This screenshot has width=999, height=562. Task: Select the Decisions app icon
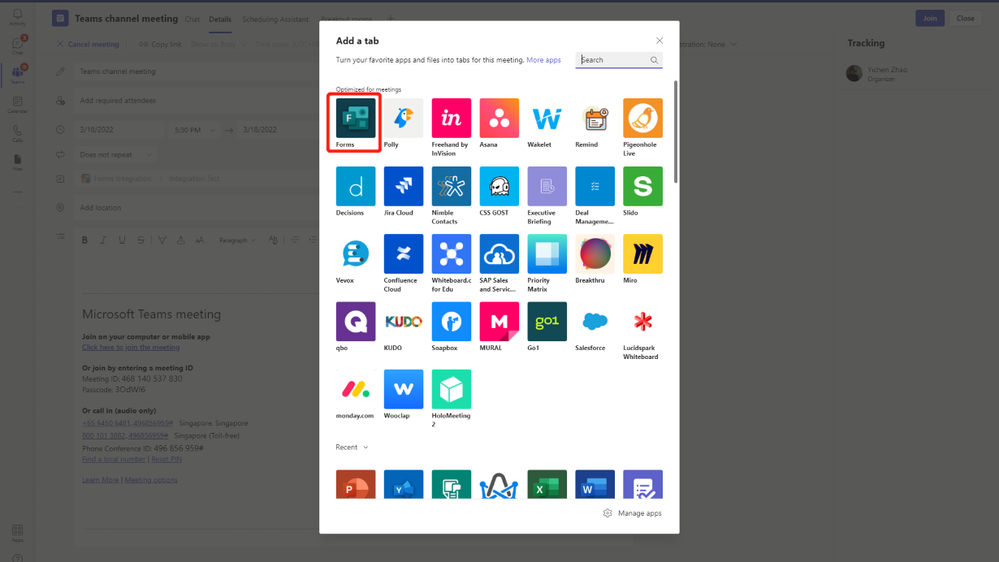356,186
